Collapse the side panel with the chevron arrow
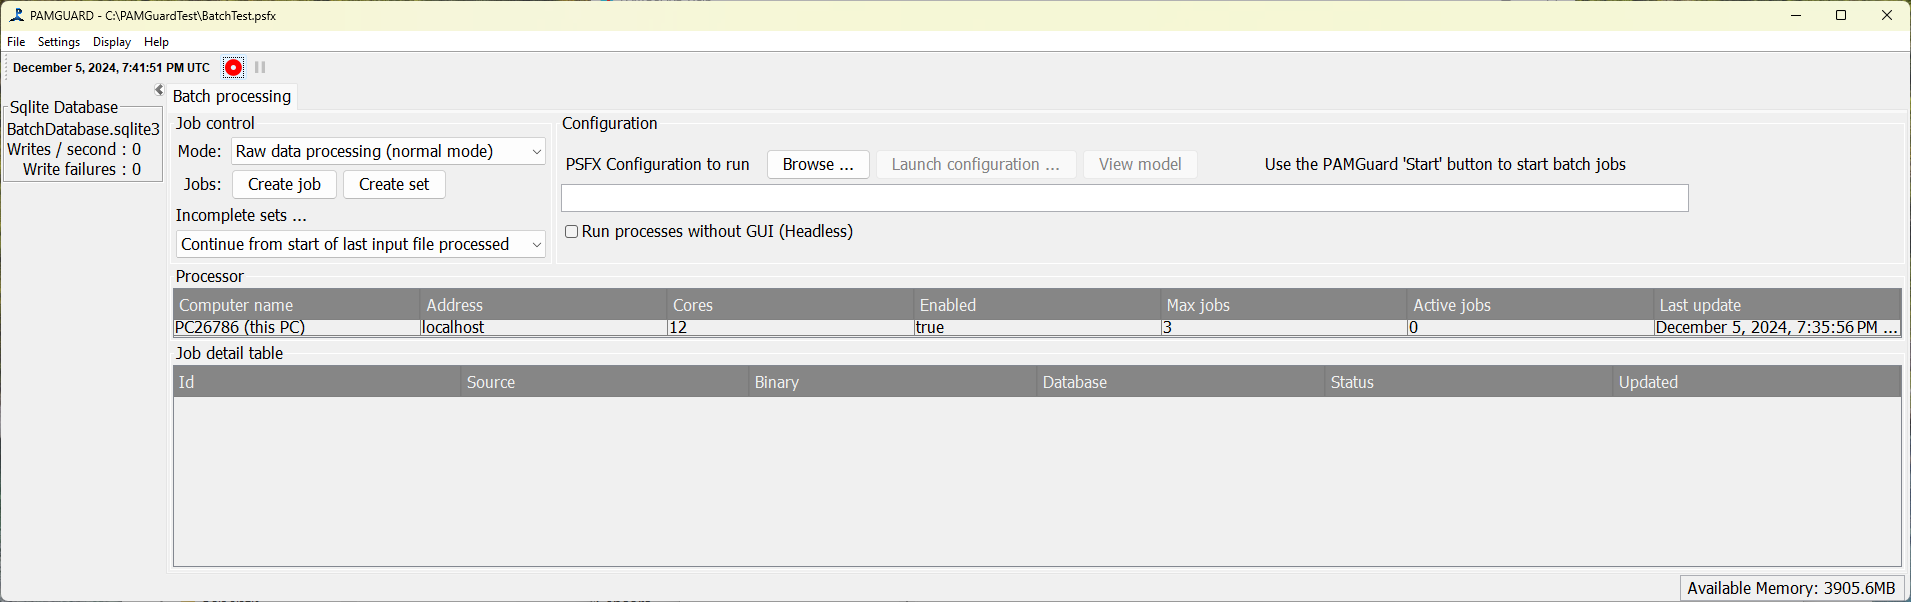Viewport: 1911px width, 602px height. click(x=158, y=91)
